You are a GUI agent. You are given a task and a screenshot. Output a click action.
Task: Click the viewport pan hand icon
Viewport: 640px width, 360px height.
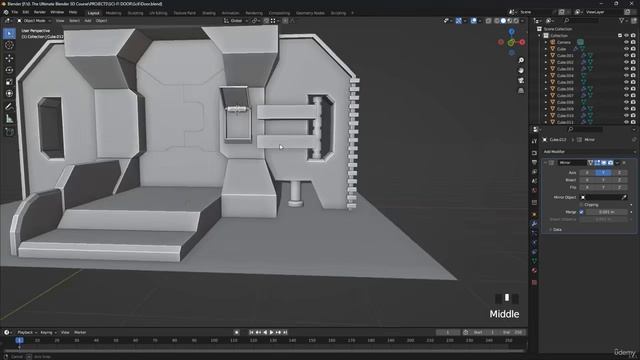[x=521, y=71]
